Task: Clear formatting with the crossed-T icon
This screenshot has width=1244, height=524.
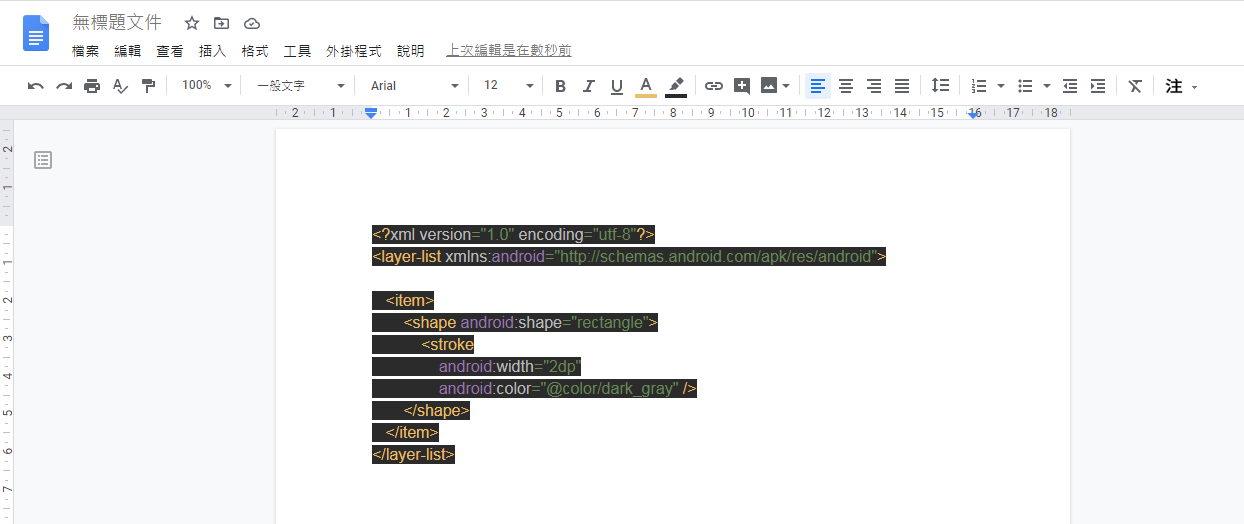Action: pos(1135,86)
